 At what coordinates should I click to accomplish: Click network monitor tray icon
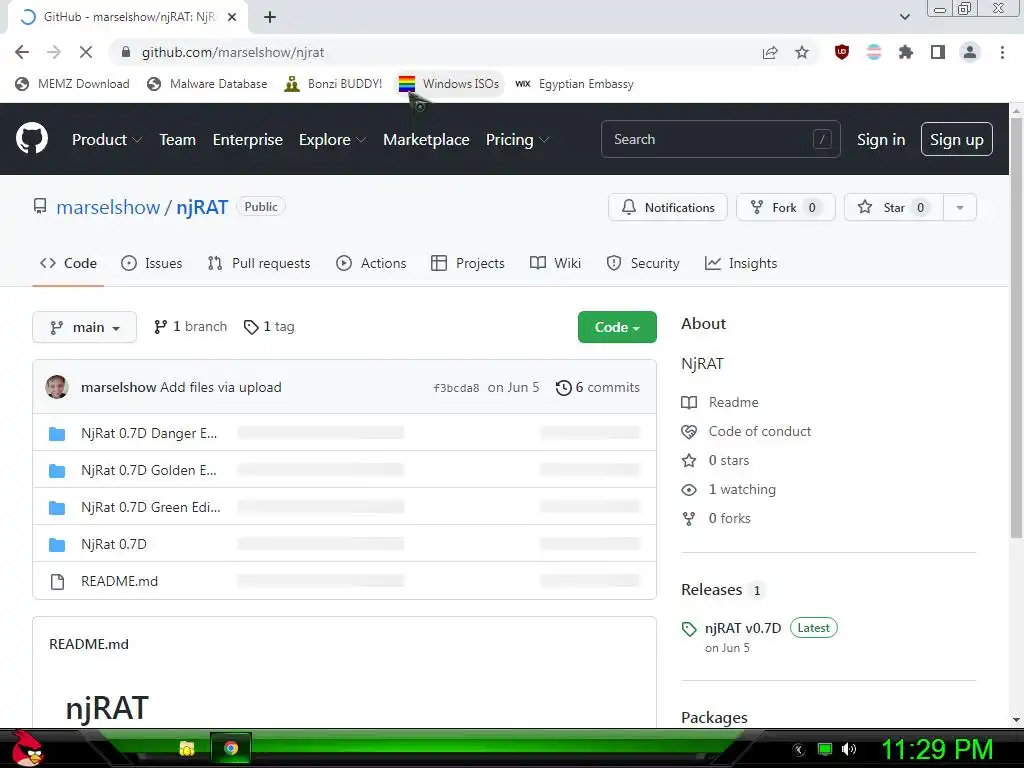[825, 749]
